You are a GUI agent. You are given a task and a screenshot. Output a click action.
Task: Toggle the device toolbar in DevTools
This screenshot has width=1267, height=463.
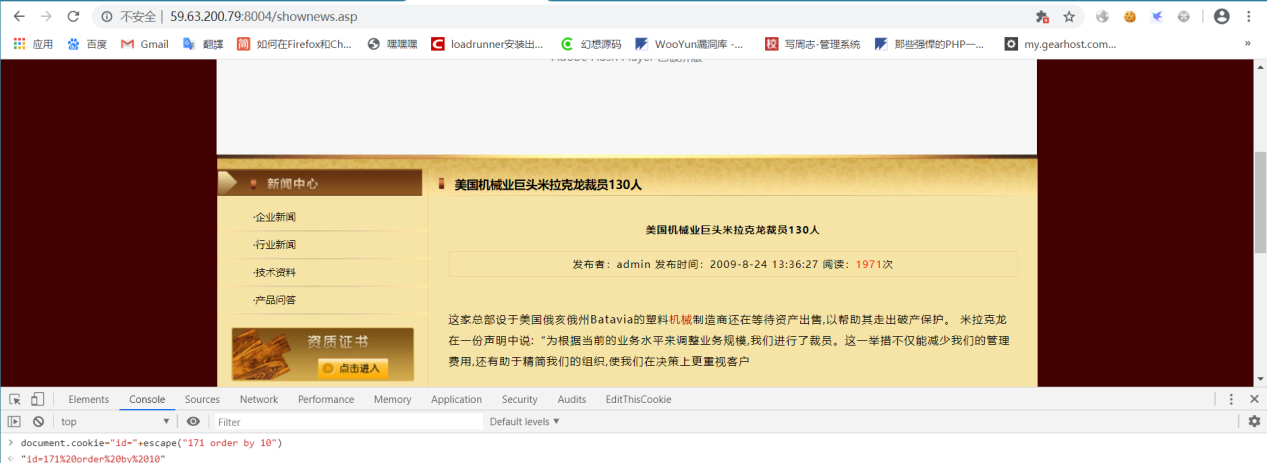[37, 399]
